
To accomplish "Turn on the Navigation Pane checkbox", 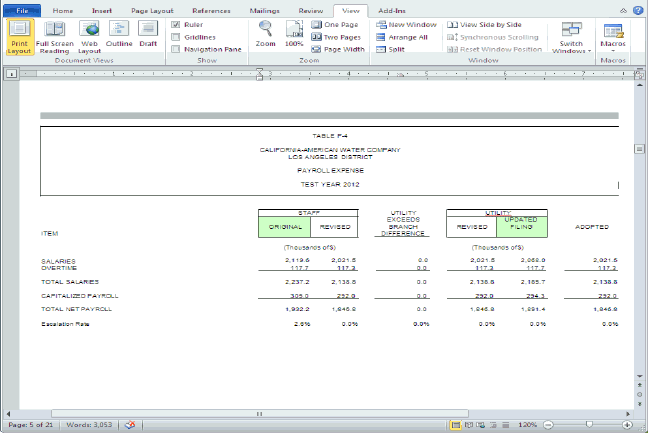I will (176, 49).
